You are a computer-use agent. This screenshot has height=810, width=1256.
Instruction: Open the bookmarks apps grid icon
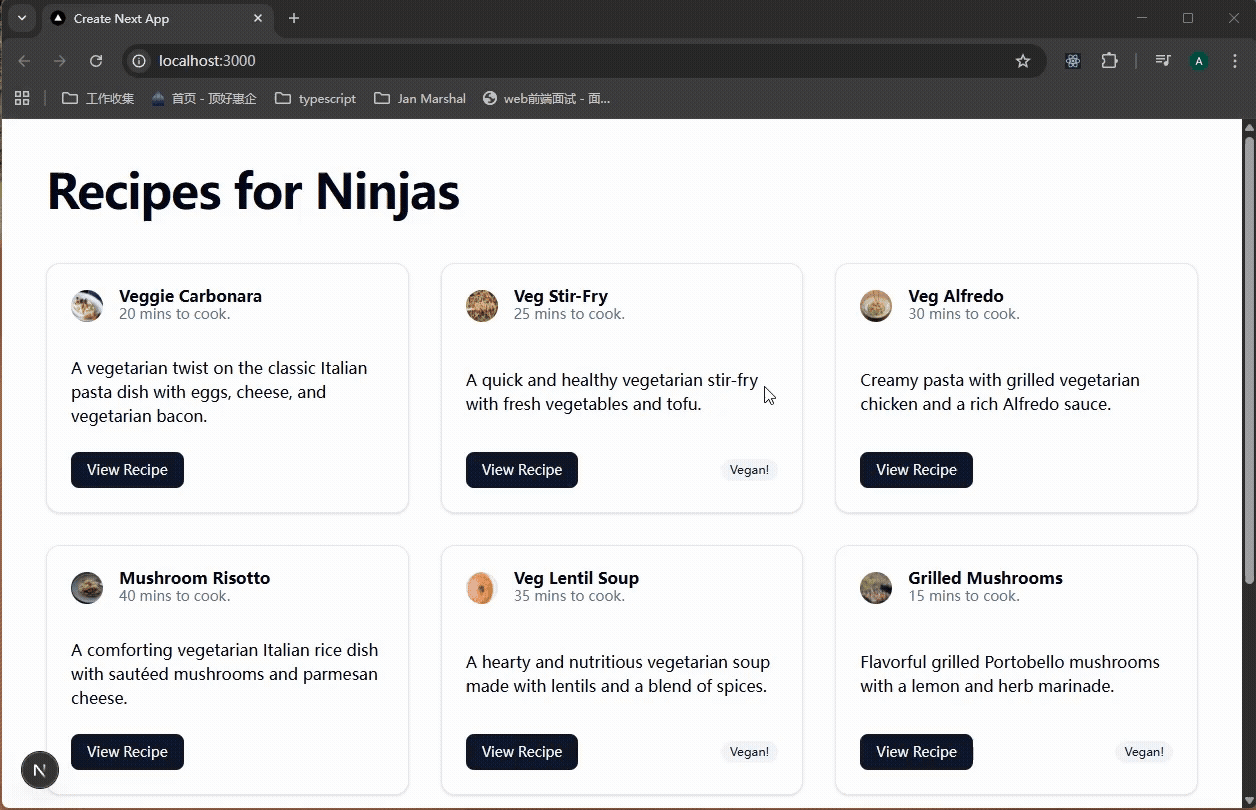22,98
